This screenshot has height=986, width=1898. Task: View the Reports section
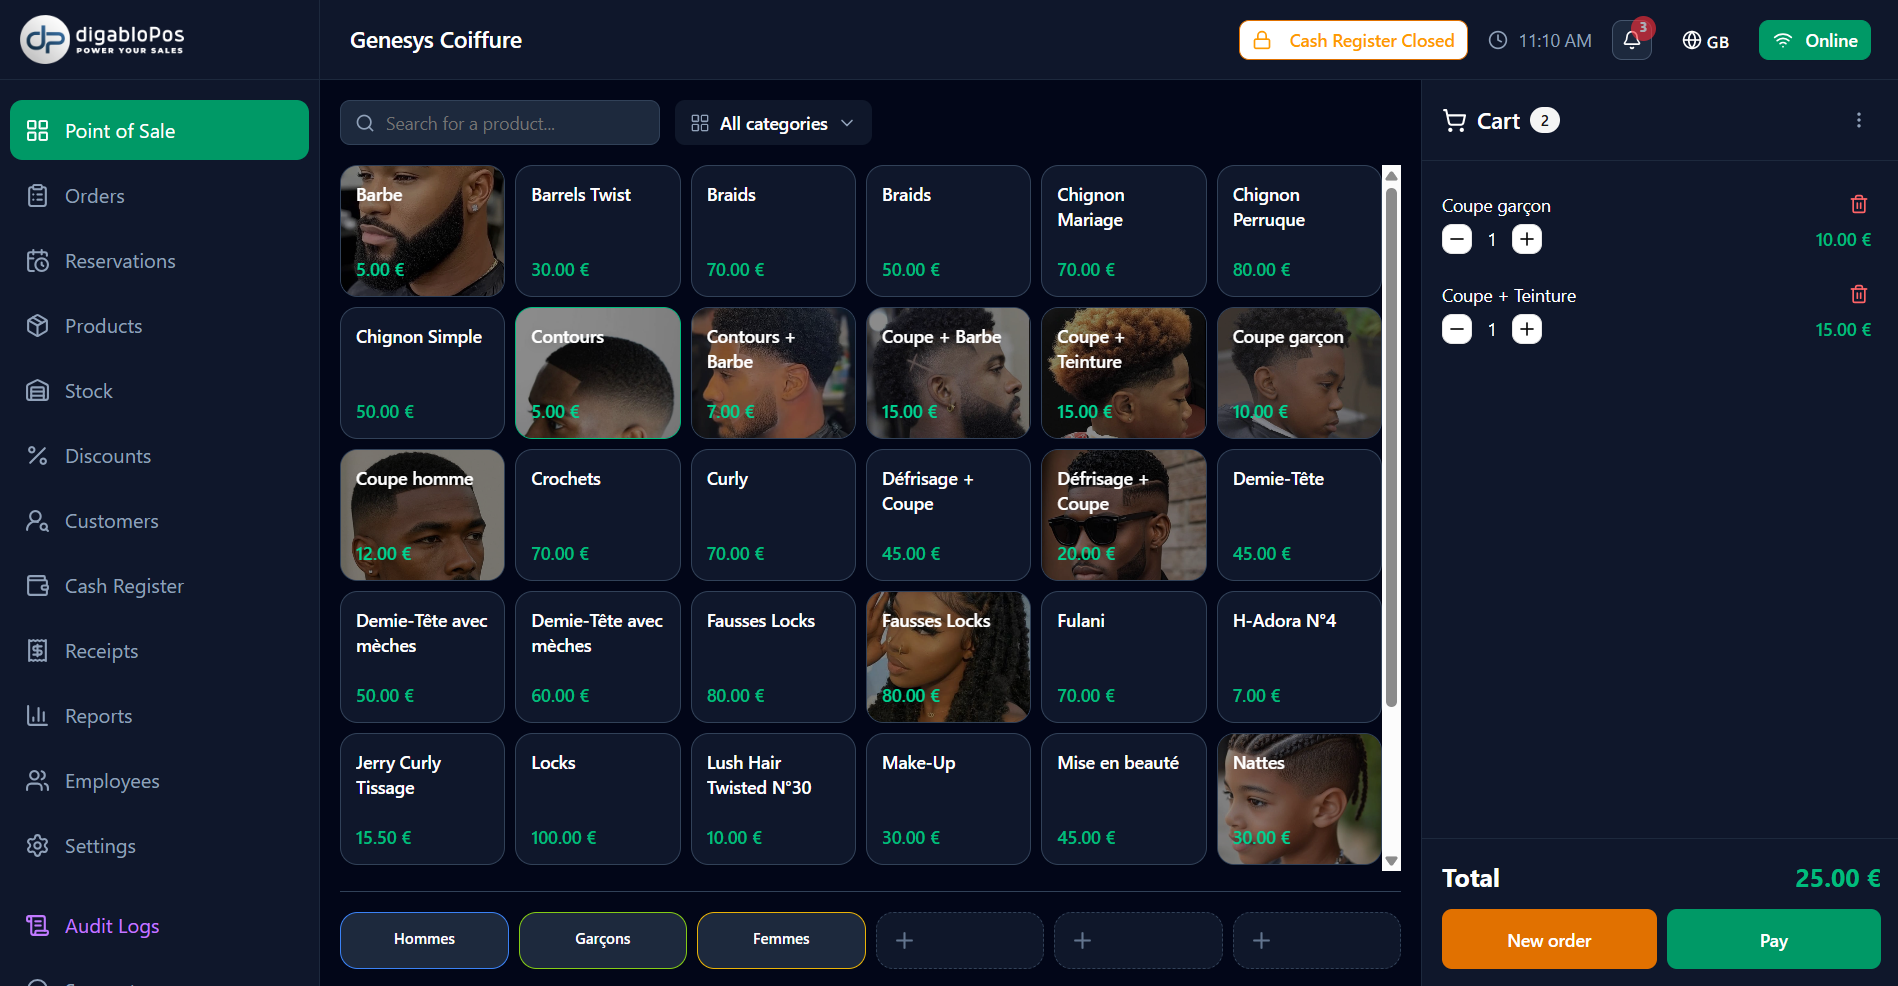98,716
